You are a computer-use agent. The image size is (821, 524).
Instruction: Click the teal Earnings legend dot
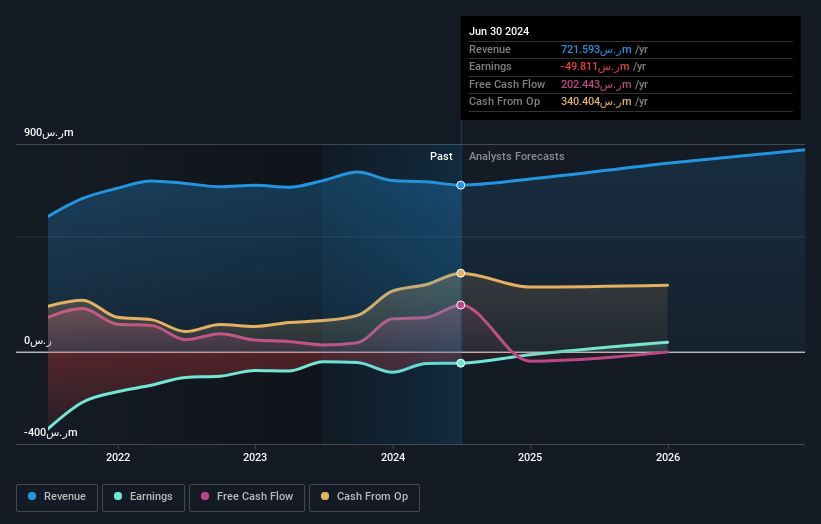pyautogui.click(x=118, y=496)
